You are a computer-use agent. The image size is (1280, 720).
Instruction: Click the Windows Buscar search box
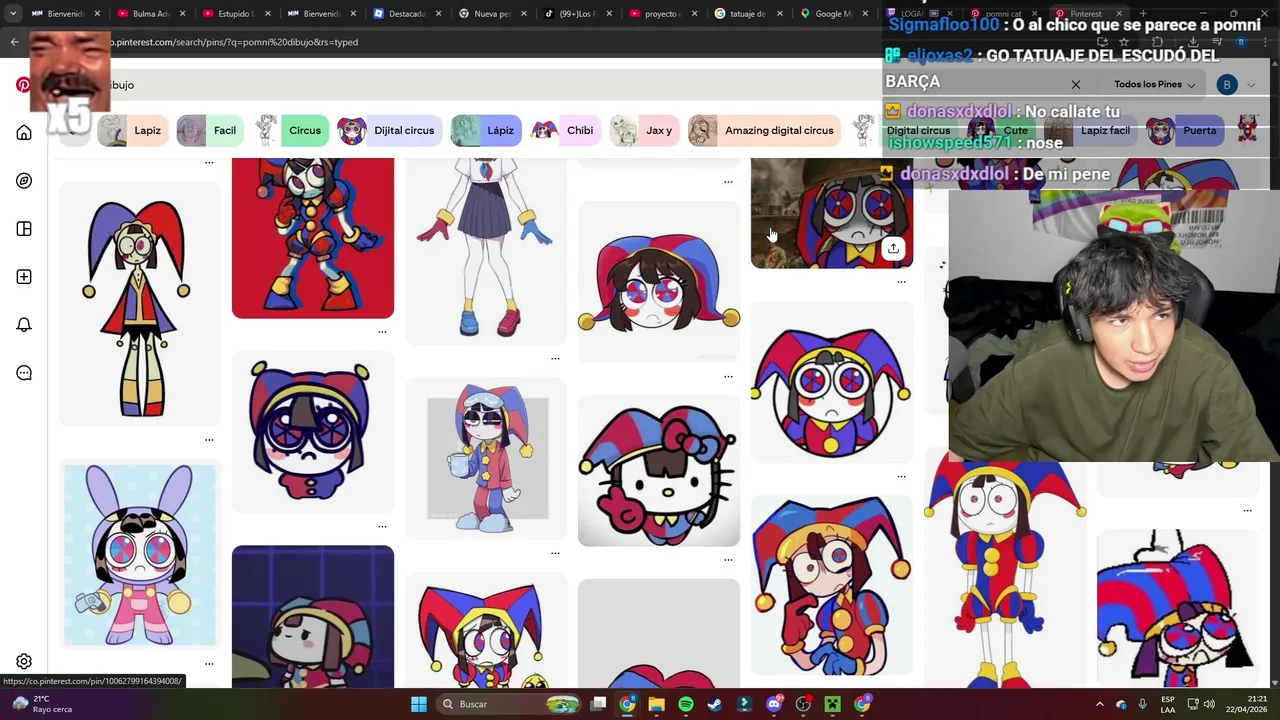(x=510, y=704)
